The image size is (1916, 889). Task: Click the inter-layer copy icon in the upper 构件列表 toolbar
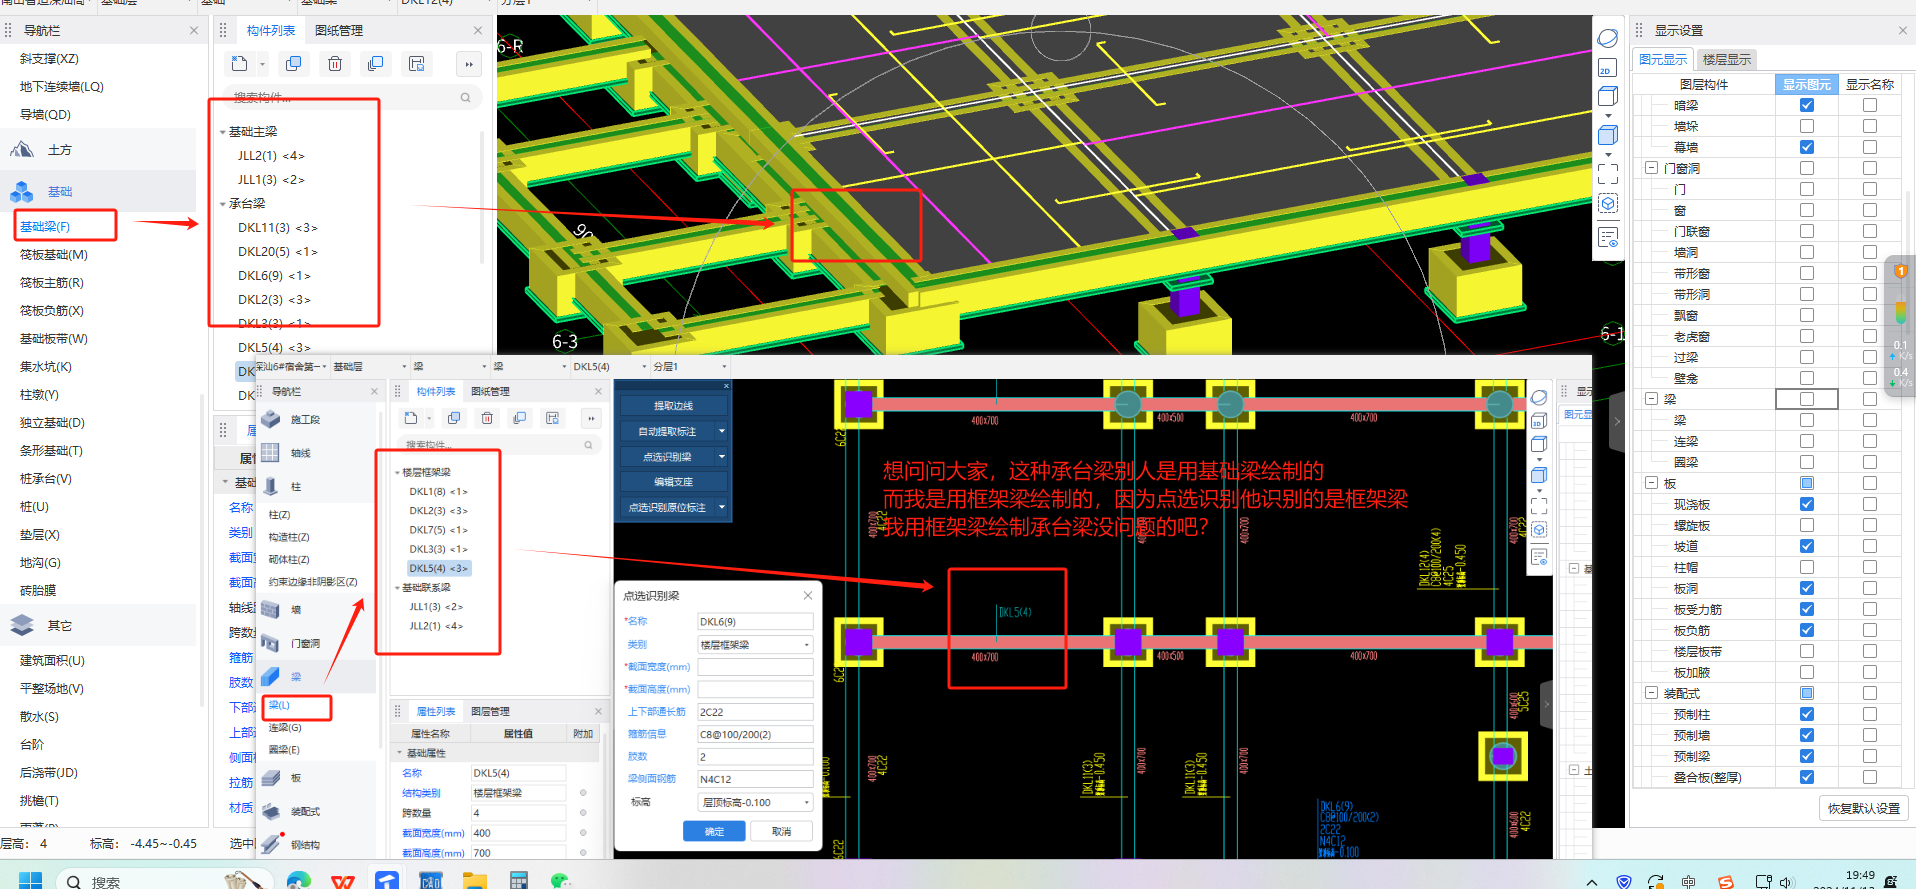tap(375, 64)
